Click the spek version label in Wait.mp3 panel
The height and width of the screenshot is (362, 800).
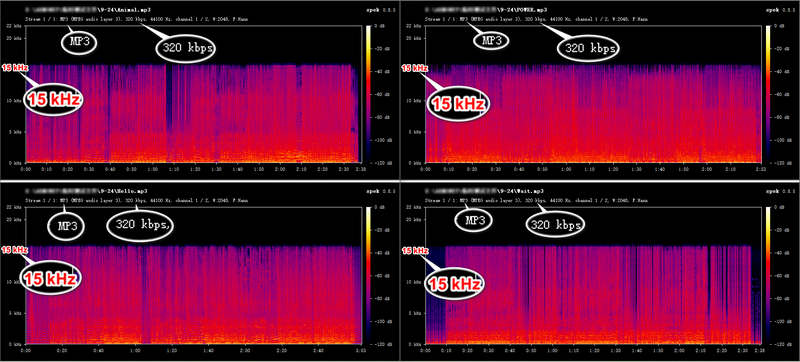pyautogui.click(x=781, y=191)
